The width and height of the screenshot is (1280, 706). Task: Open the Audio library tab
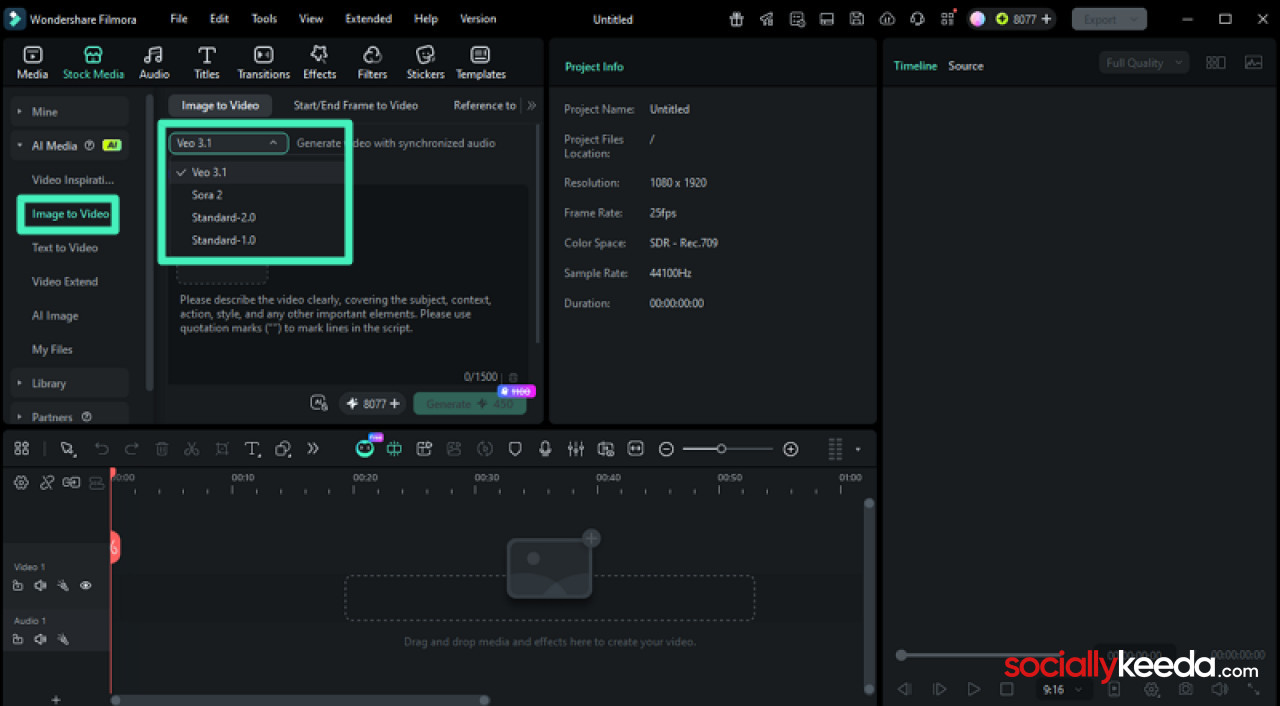(153, 62)
